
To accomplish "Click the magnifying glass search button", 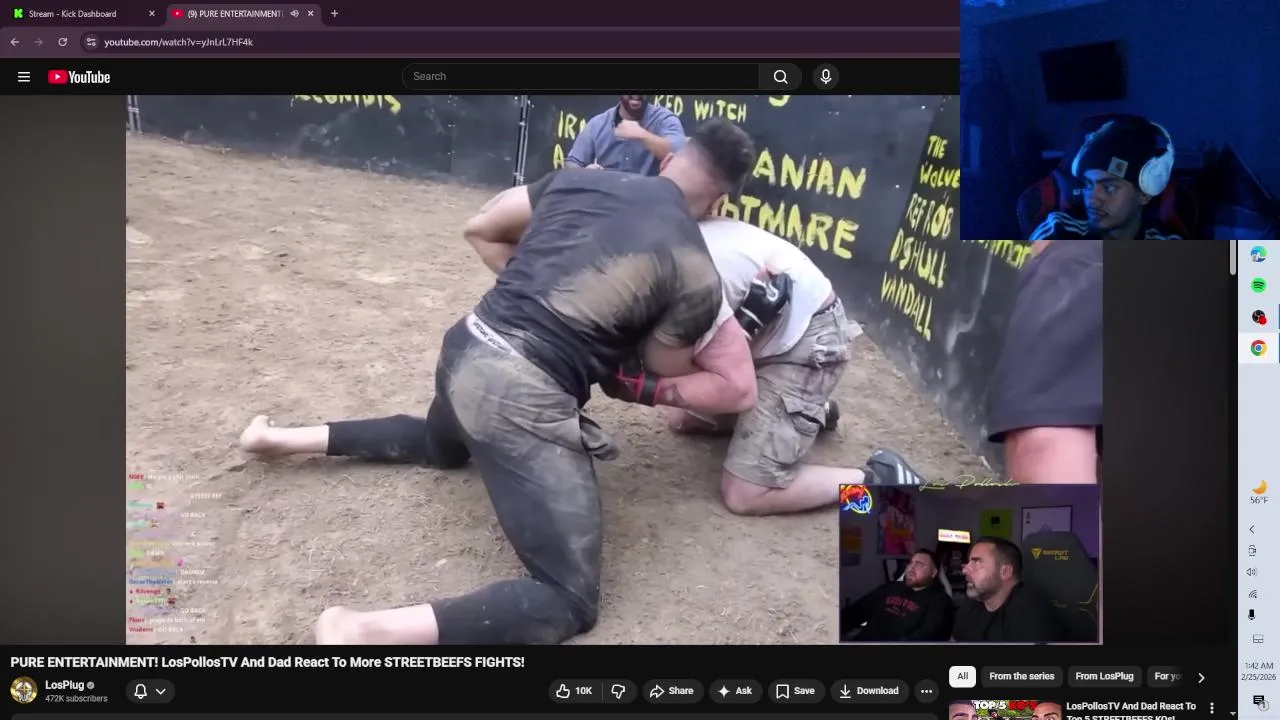I will (780, 76).
